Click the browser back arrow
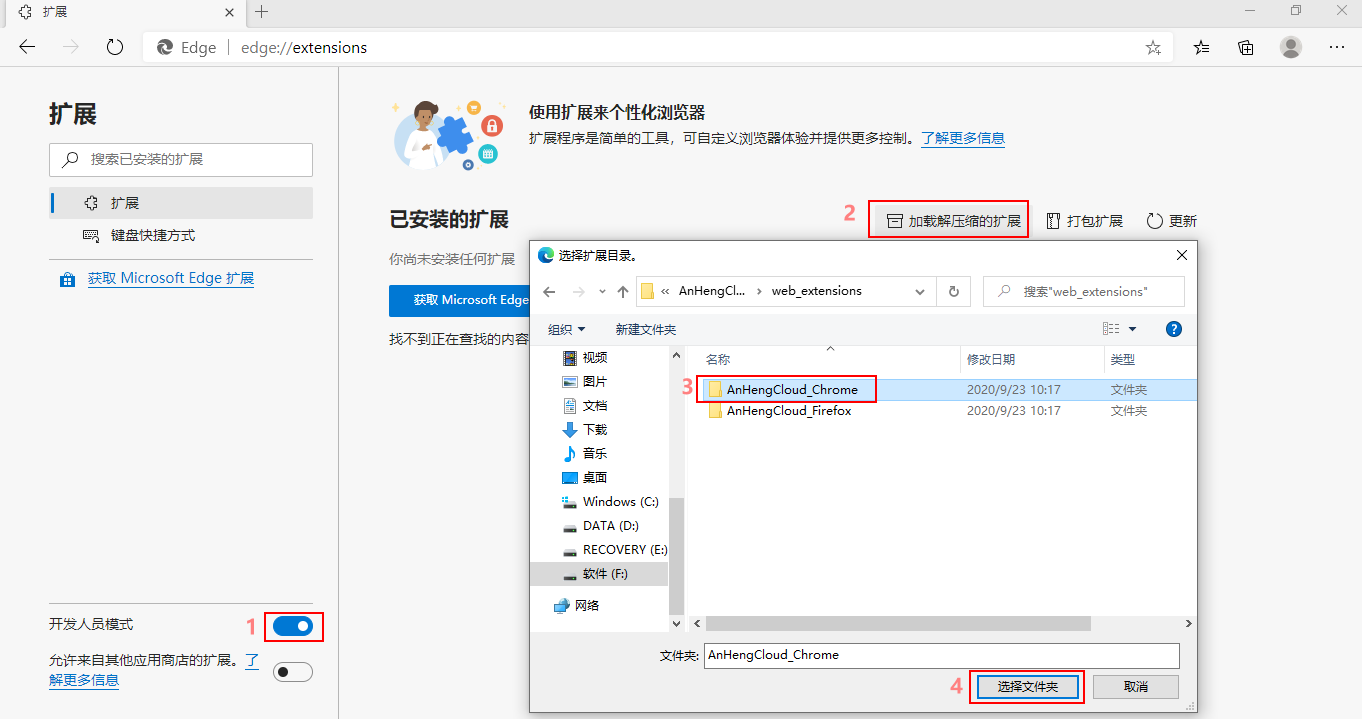The image size is (1362, 719). click(27, 47)
